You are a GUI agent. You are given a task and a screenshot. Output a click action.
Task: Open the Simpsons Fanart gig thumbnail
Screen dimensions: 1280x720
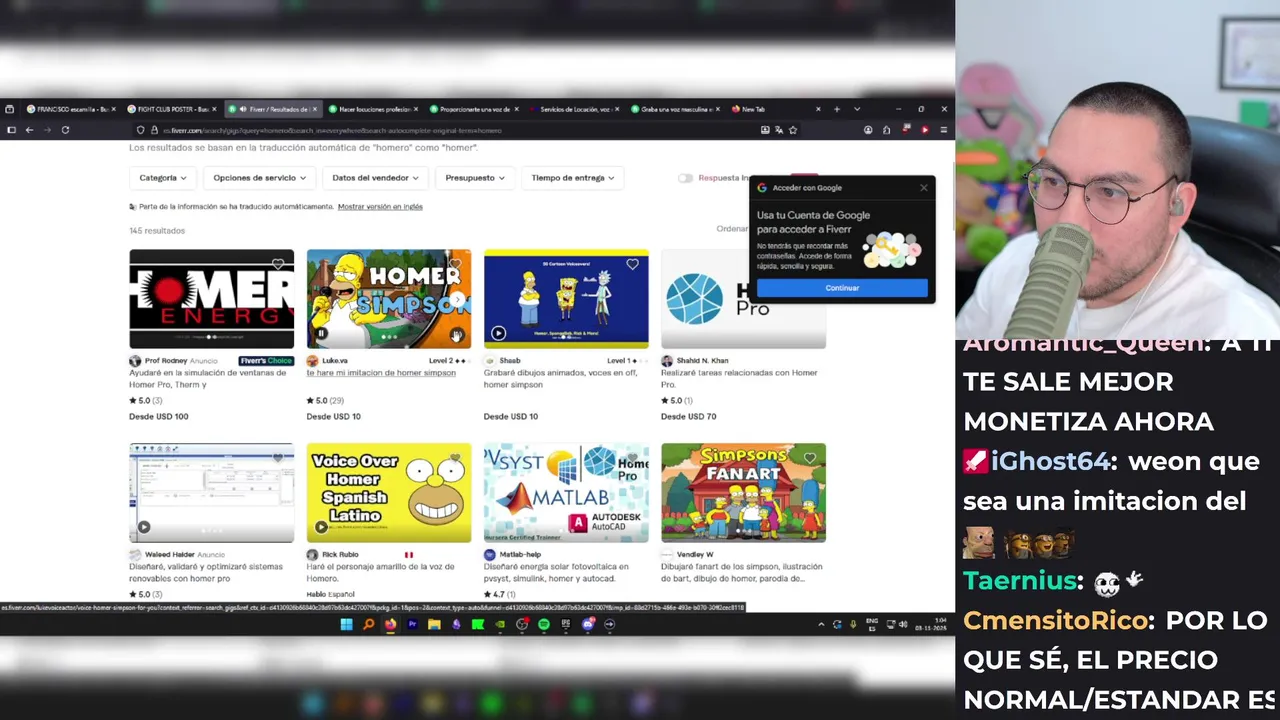[743, 493]
